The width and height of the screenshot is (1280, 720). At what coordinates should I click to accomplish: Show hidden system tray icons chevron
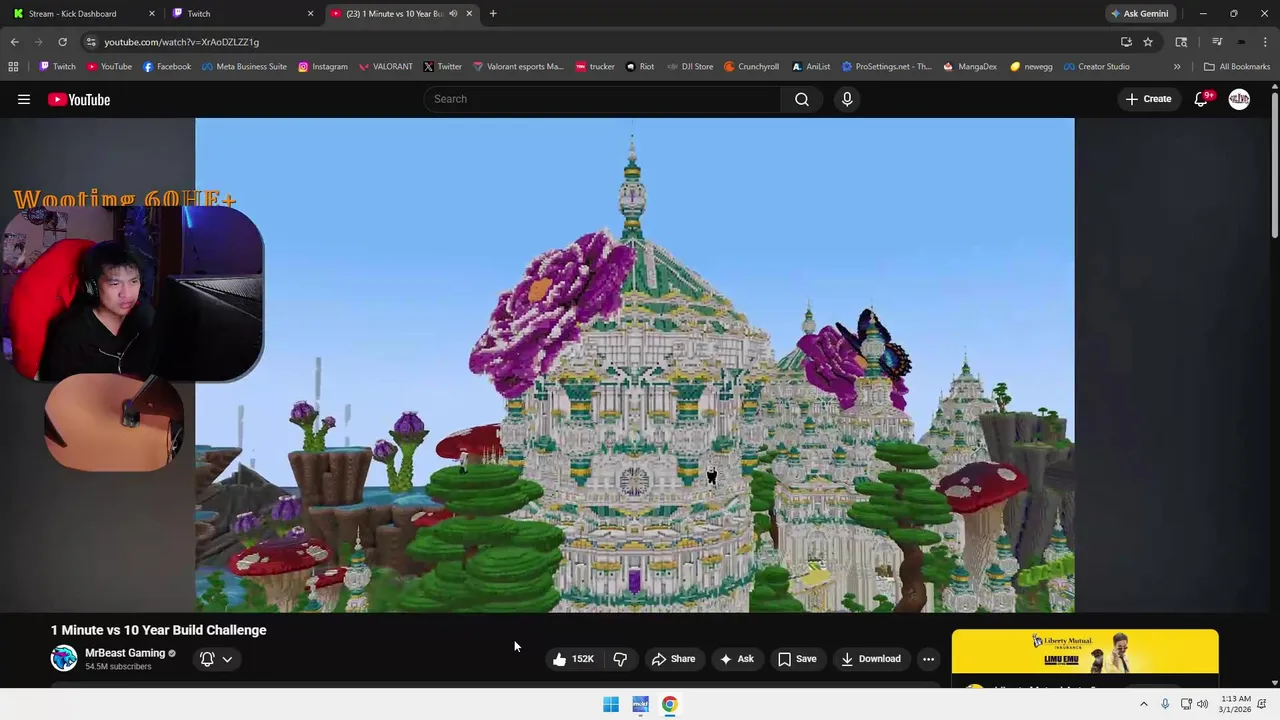click(x=1144, y=704)
